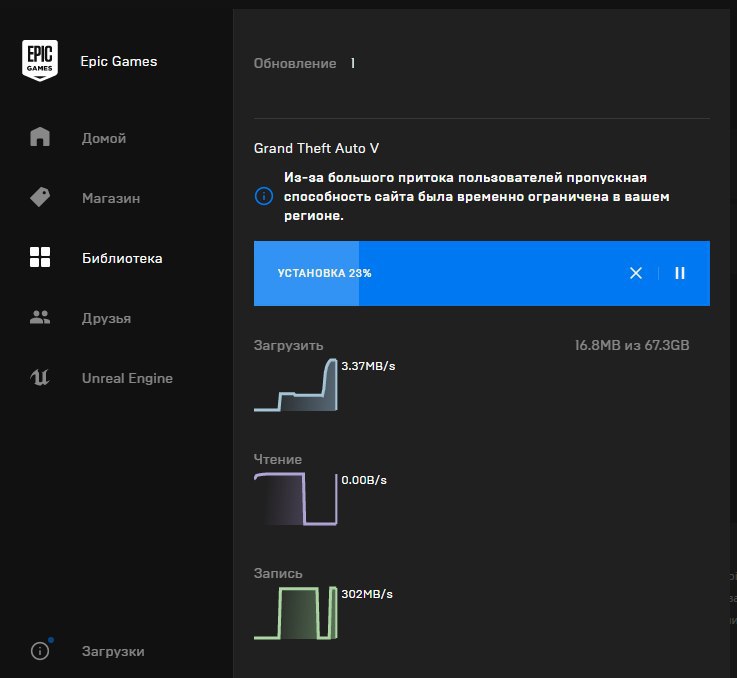Viewport: 737px width, 678px height.
Task: Click the Друзья people icon
Action: pyautogui.click(x=40, y=317)
